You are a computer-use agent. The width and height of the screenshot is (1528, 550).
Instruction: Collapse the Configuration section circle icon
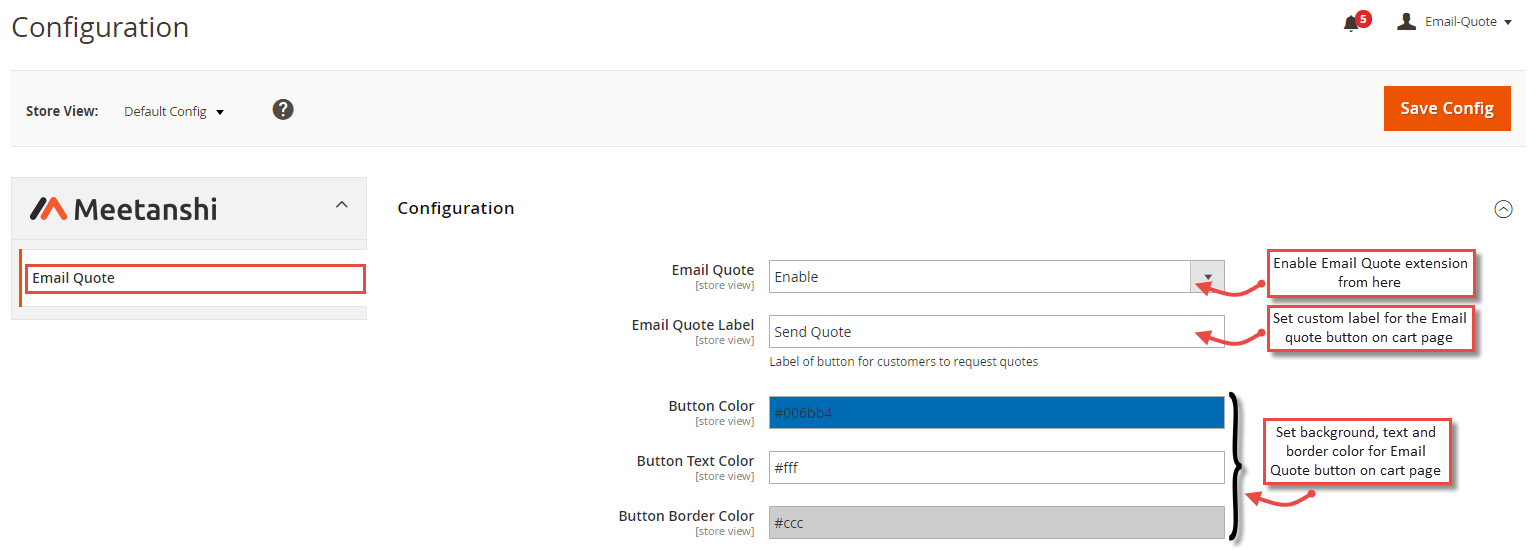click(x=1502, y=209)
